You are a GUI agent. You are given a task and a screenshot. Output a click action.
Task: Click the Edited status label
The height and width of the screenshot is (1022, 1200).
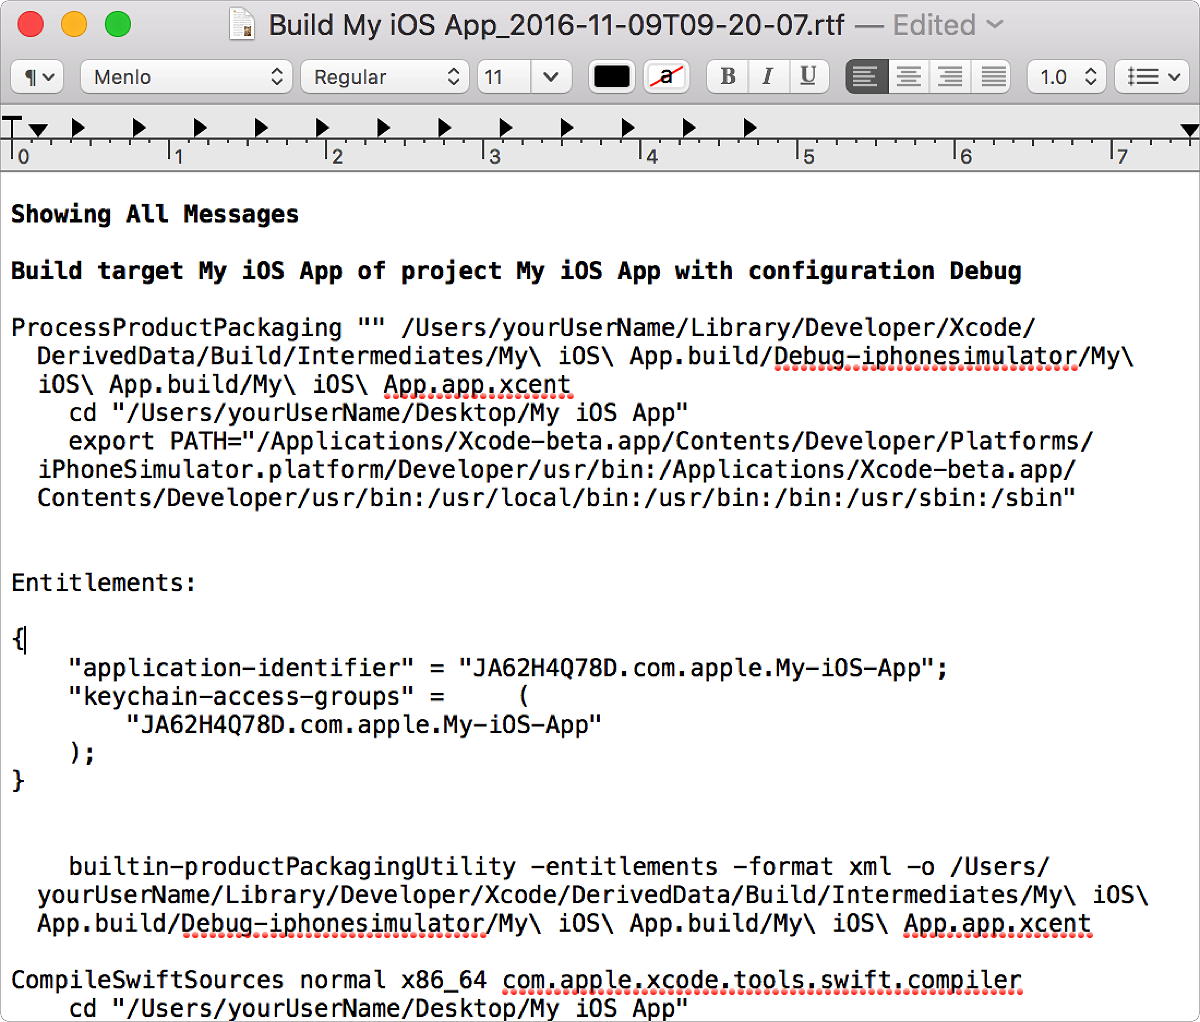(934, 24)
